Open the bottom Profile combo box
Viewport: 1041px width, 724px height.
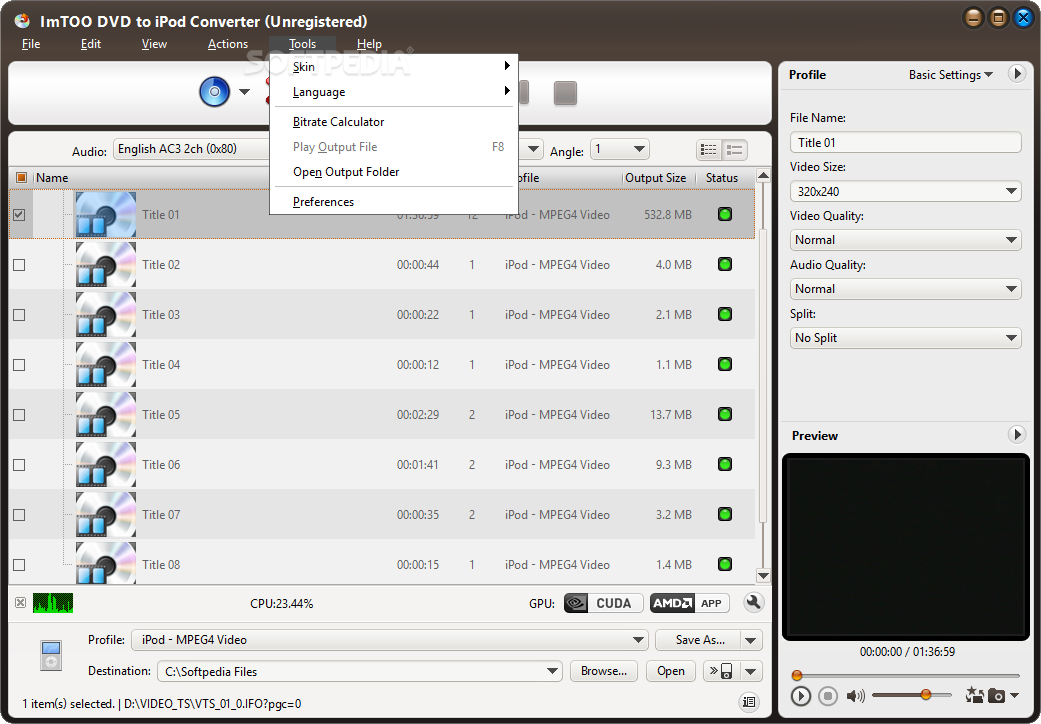click(x=390, y=640)
